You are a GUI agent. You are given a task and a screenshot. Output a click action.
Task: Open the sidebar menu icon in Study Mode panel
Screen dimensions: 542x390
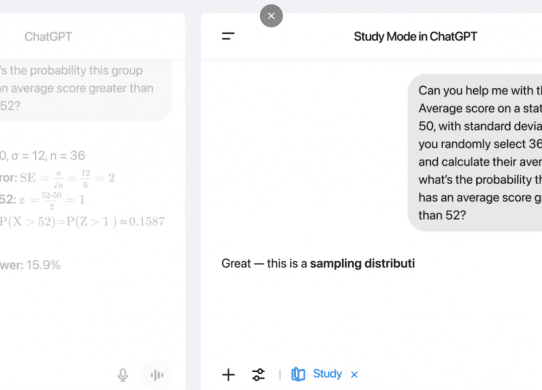click(228, 36)
